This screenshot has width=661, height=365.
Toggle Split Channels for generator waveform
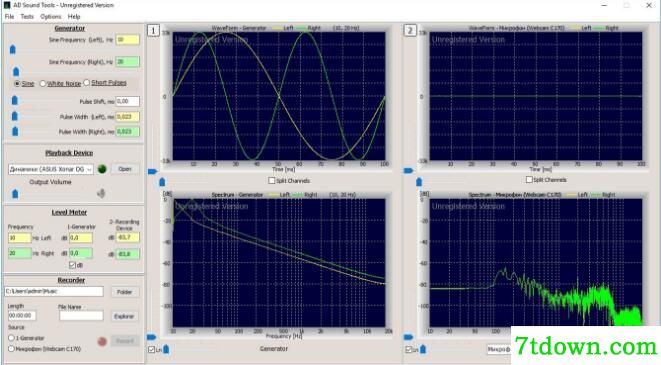click(272, 180)
